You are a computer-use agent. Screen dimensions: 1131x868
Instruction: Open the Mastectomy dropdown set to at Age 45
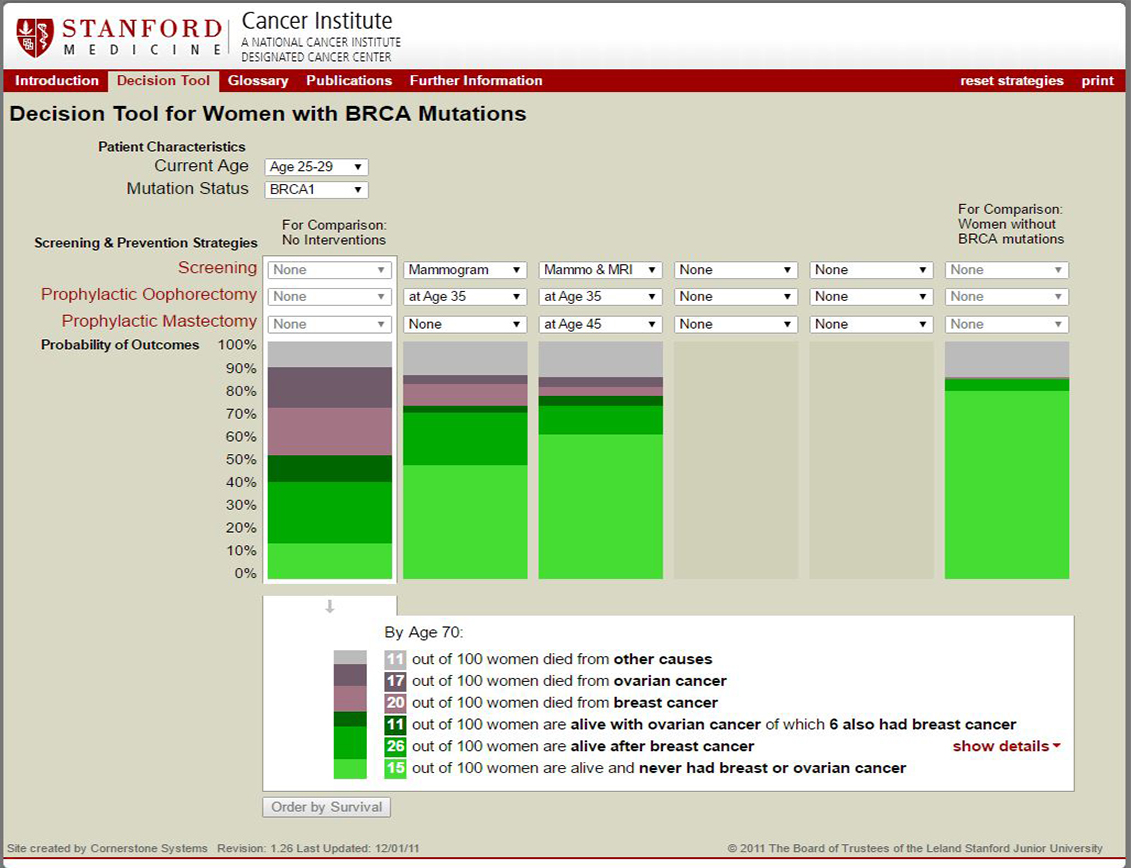600,324
